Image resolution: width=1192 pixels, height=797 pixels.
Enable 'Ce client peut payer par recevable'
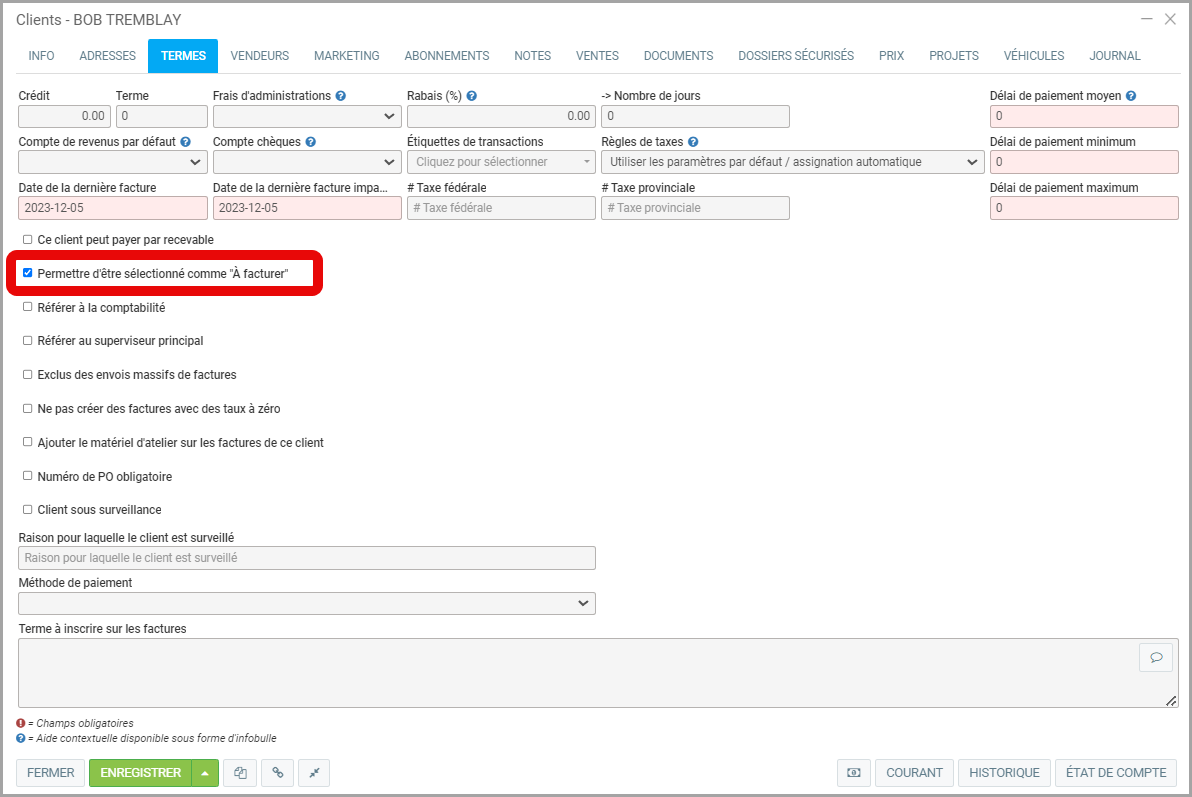tap(28, 240)
